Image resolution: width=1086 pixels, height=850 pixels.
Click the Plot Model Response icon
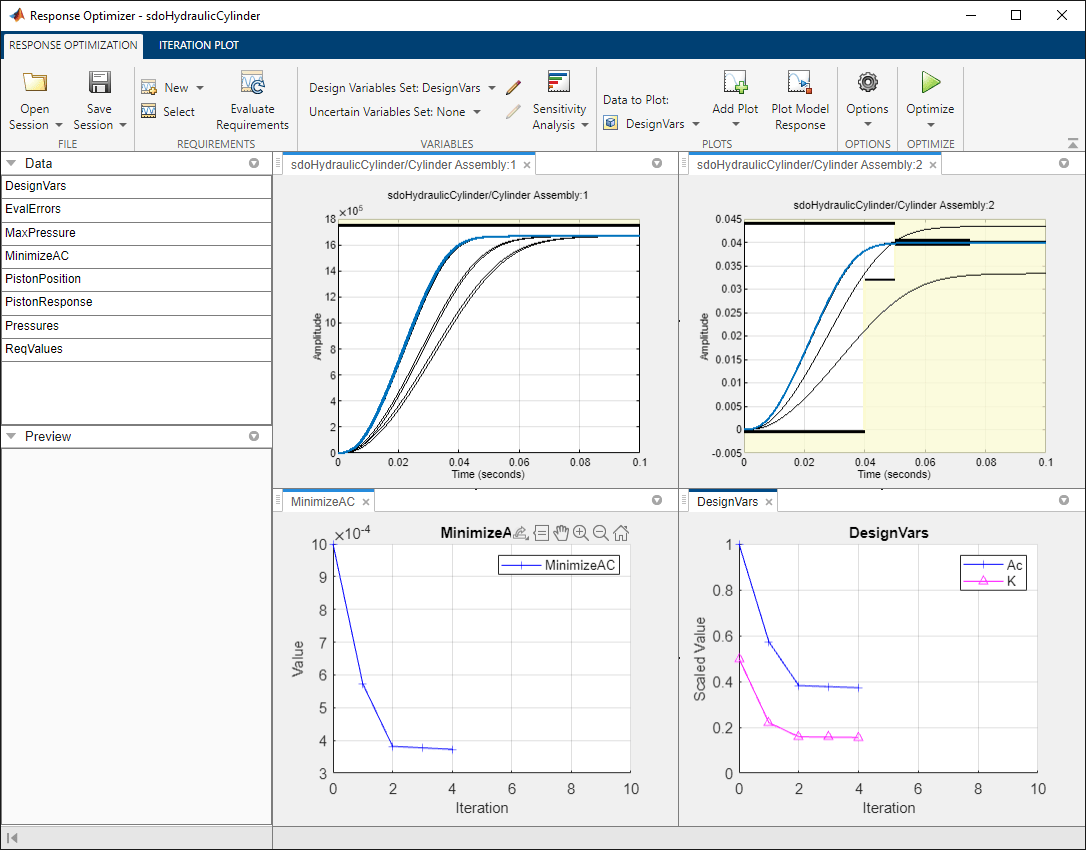click(799, 82)
